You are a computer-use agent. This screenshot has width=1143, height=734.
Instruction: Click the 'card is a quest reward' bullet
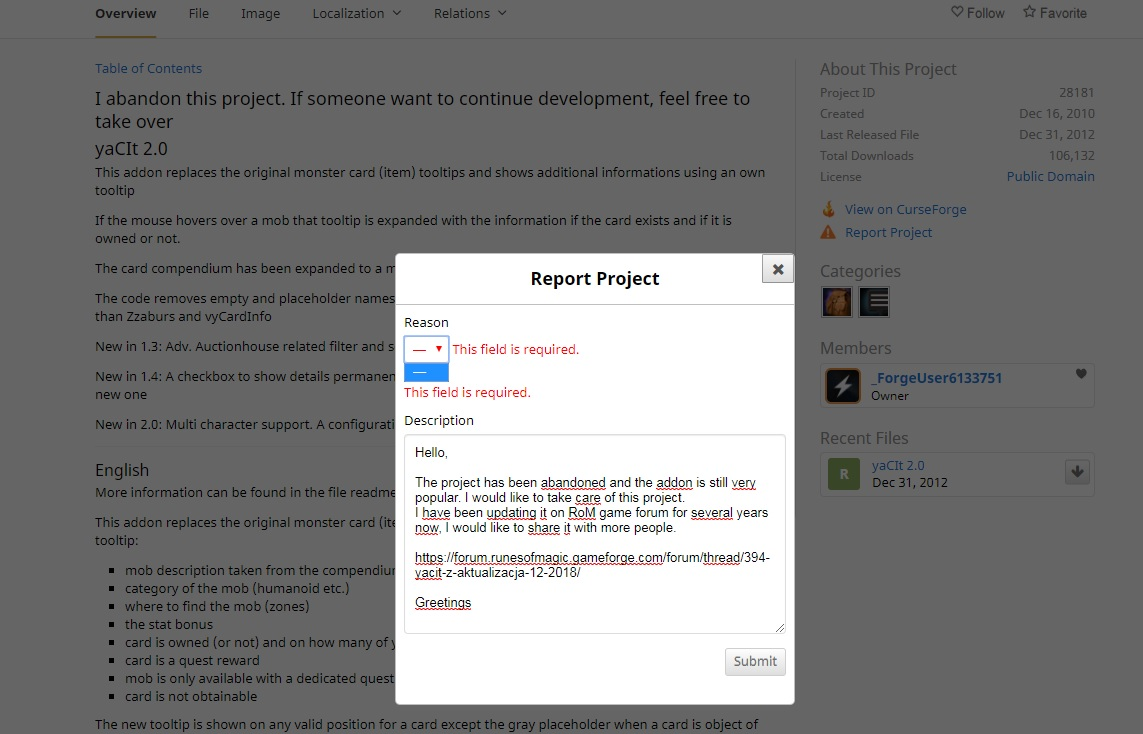(192, 660)
